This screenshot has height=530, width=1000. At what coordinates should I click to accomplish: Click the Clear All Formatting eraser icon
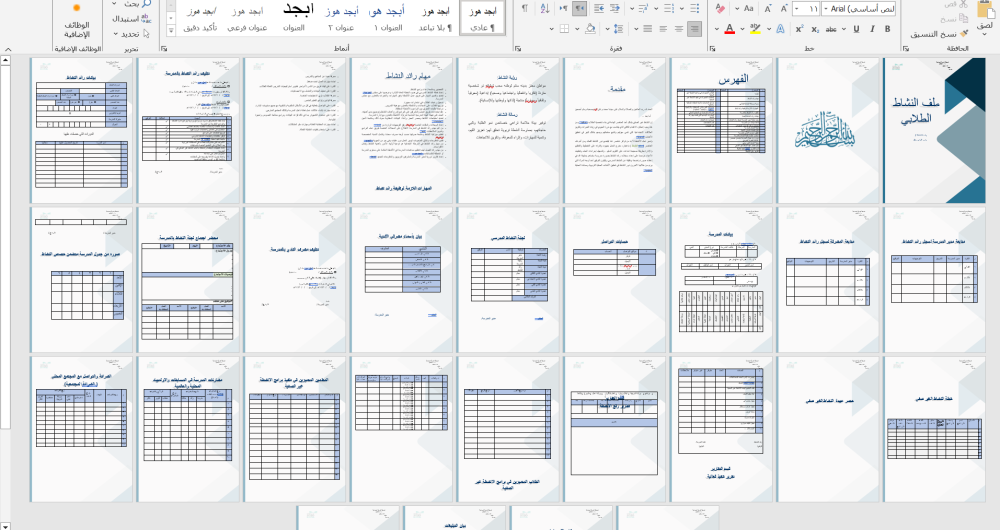click(721, 9)
